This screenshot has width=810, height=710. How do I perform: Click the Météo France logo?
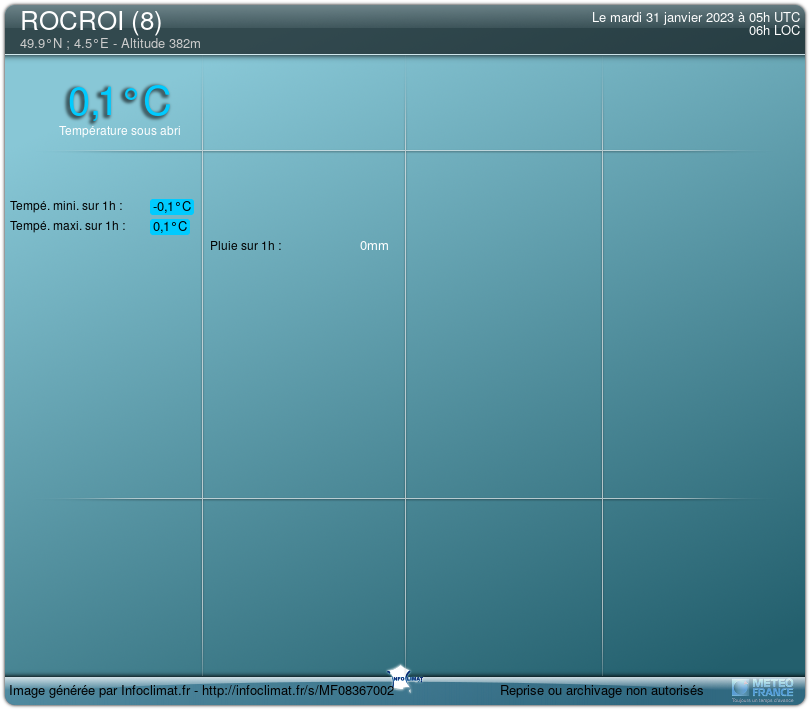764,688
